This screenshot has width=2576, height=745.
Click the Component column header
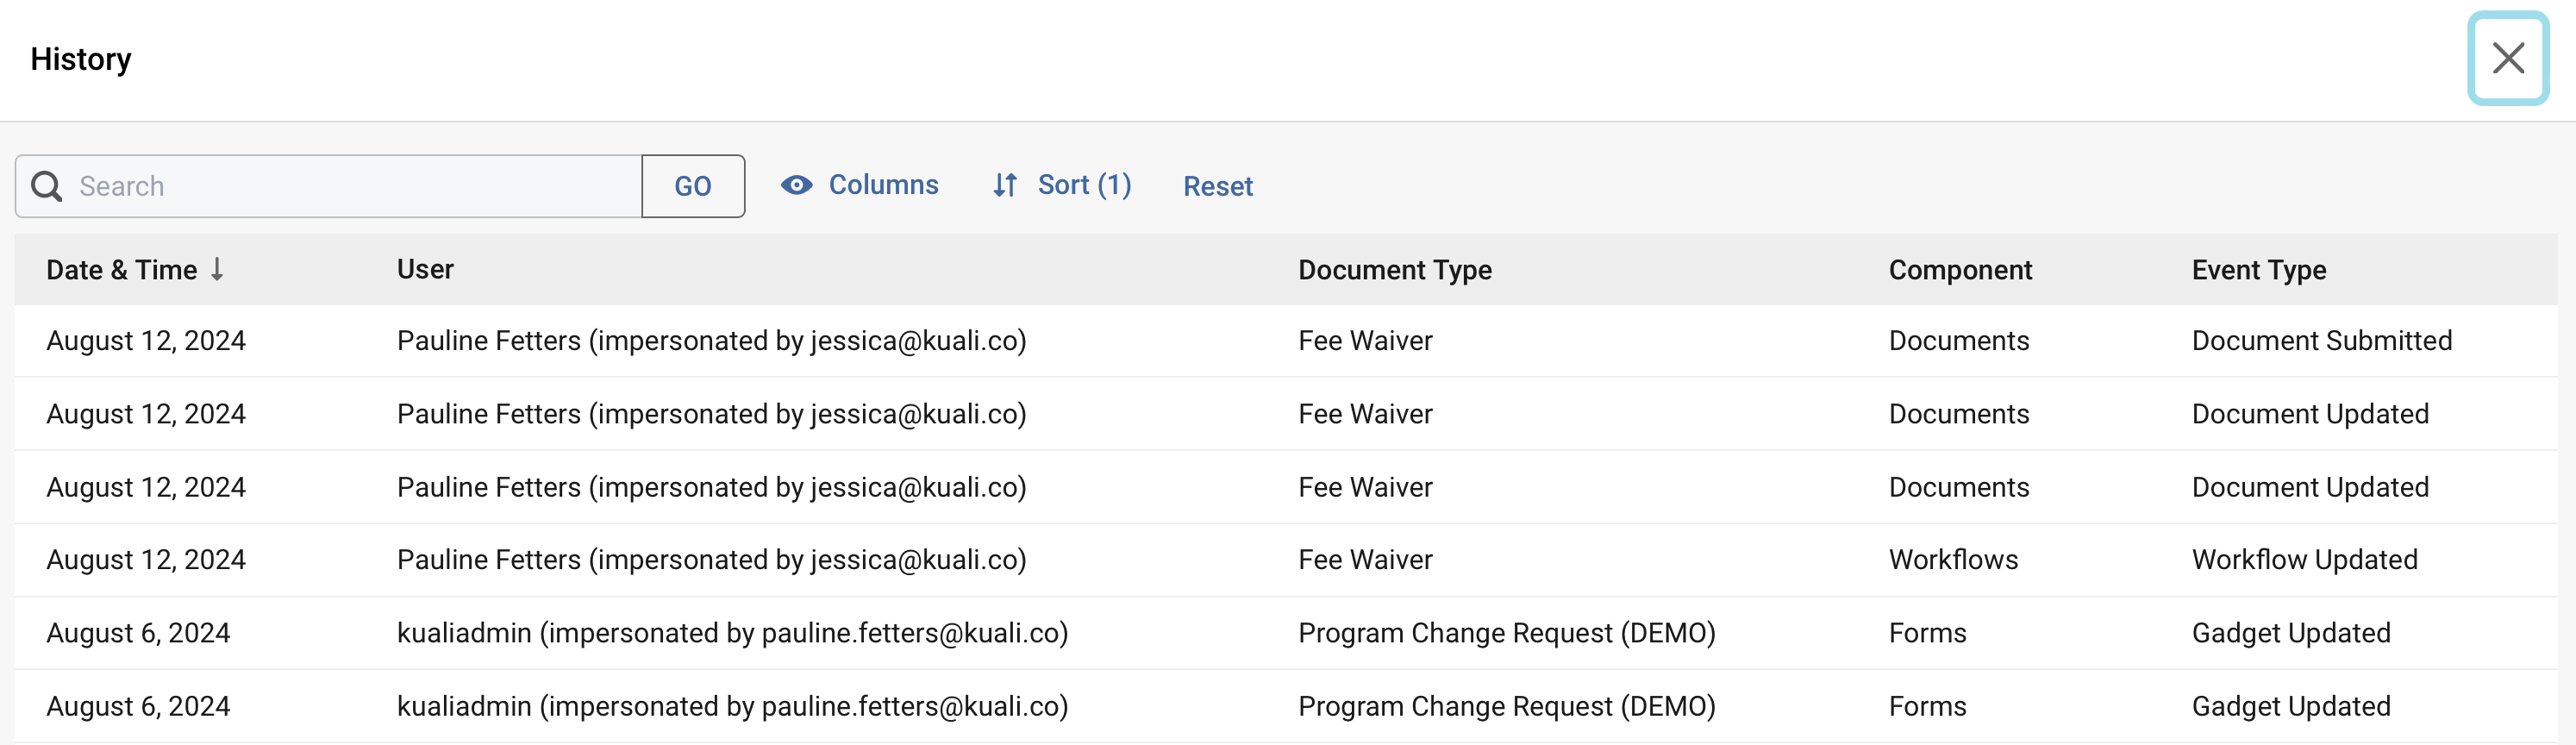[x=1959, y=270]
